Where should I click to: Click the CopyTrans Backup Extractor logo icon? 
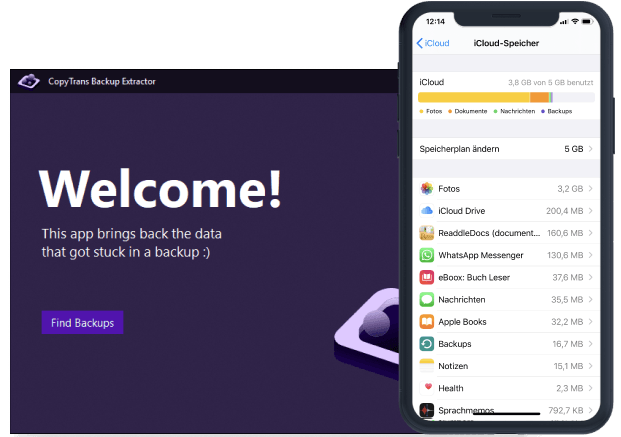coord(29,81)
